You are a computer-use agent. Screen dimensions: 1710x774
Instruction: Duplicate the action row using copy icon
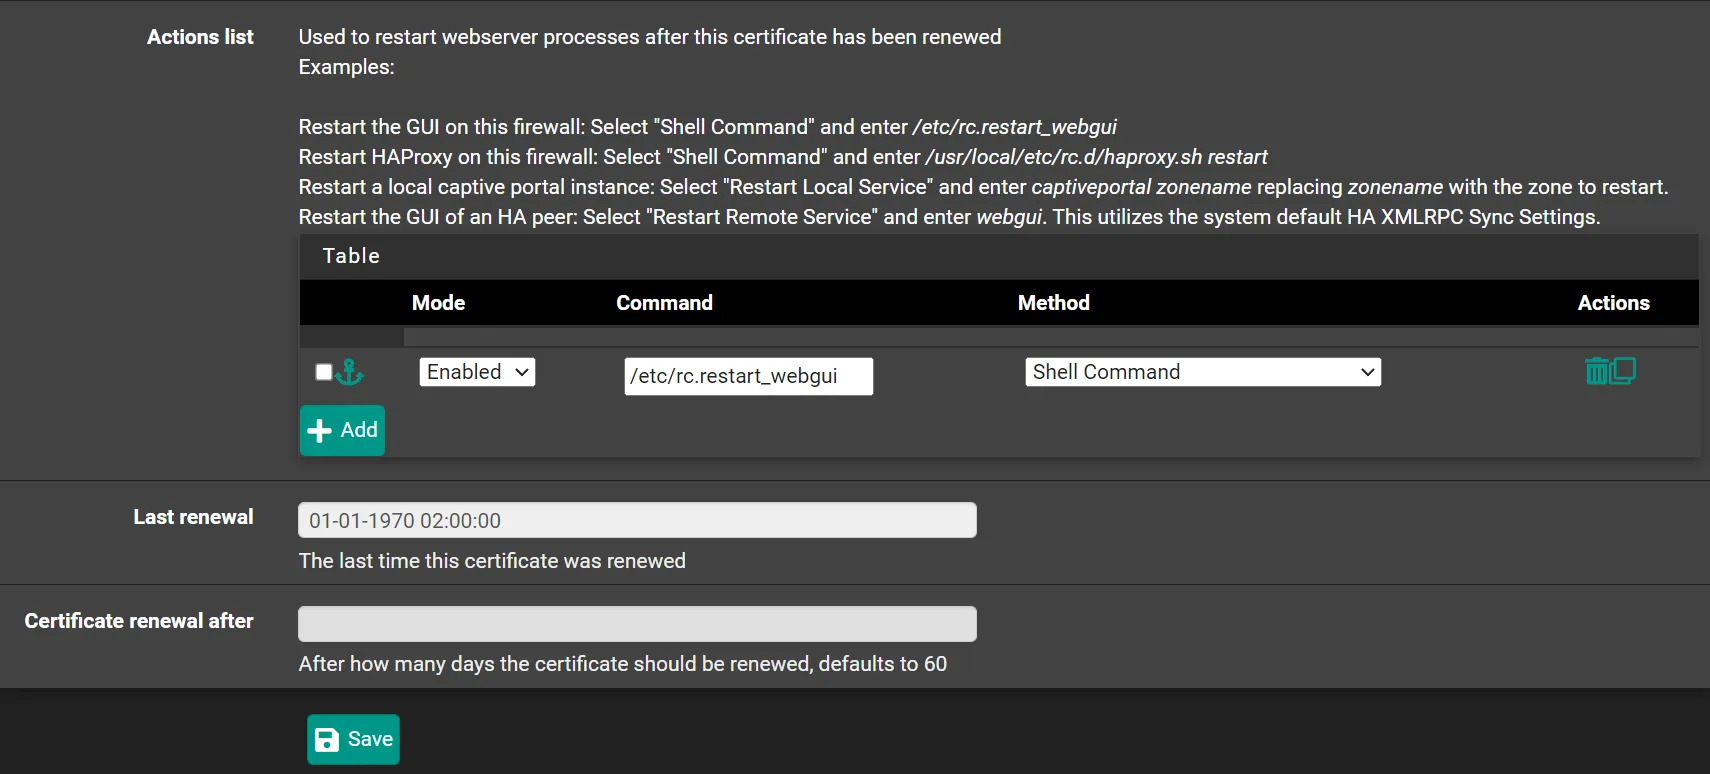1624,370
